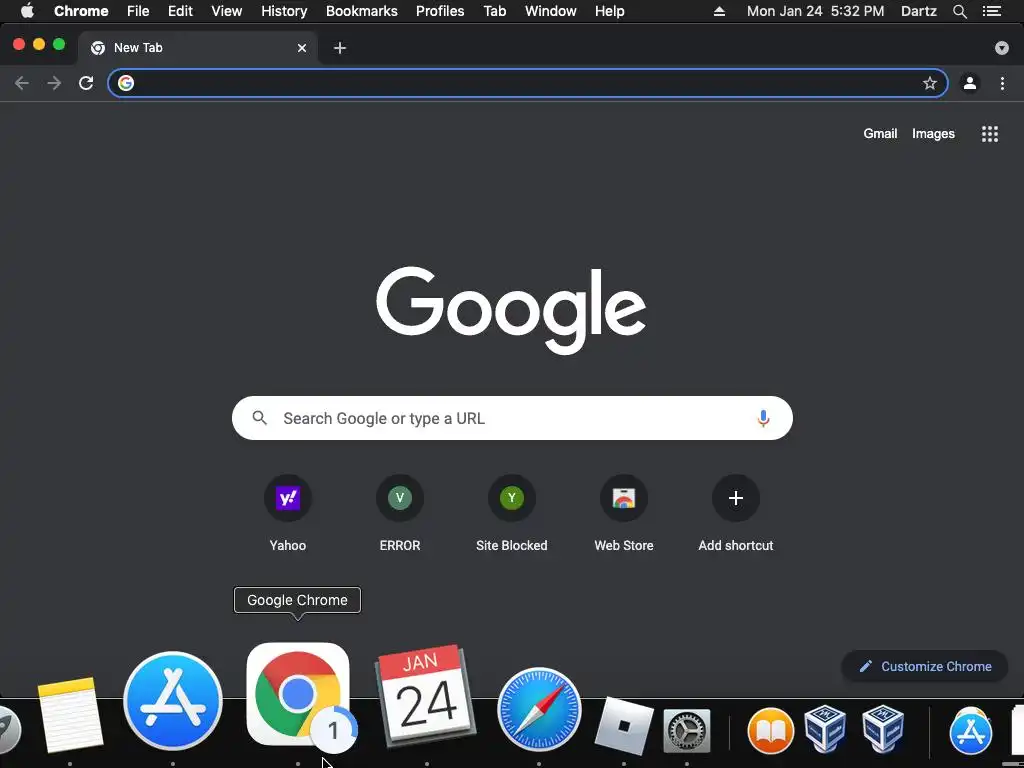The image size is (1024, 768).
Task: Bookmark this tab with the star icon
Action: 929,83
